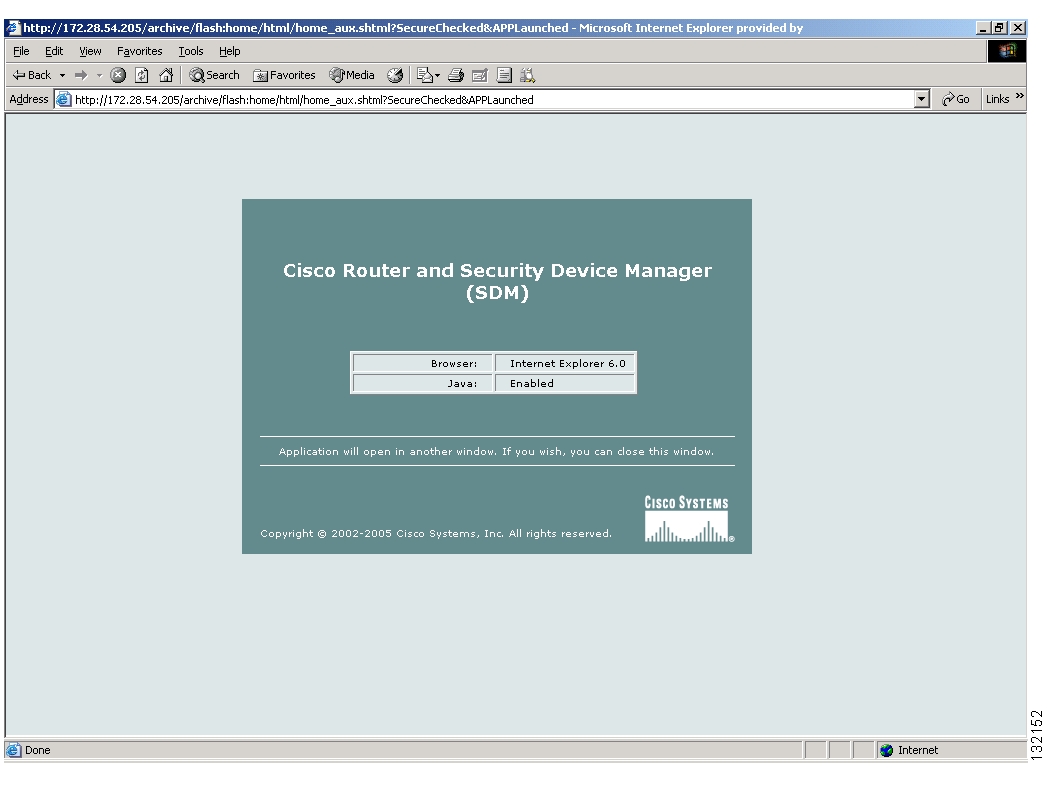Screen dimensions: 1050x792
Task: Click the Back button
Action: (x=32, y=75)
